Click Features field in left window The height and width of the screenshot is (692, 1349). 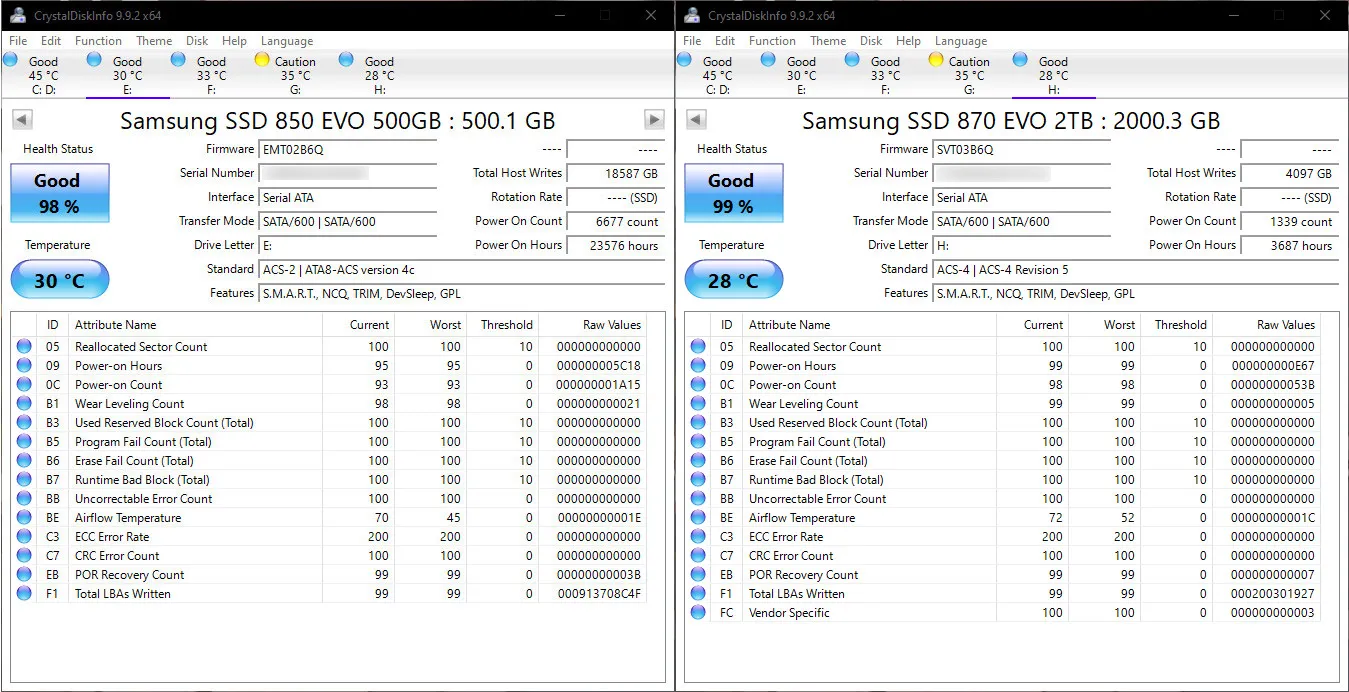click(462, 294)
